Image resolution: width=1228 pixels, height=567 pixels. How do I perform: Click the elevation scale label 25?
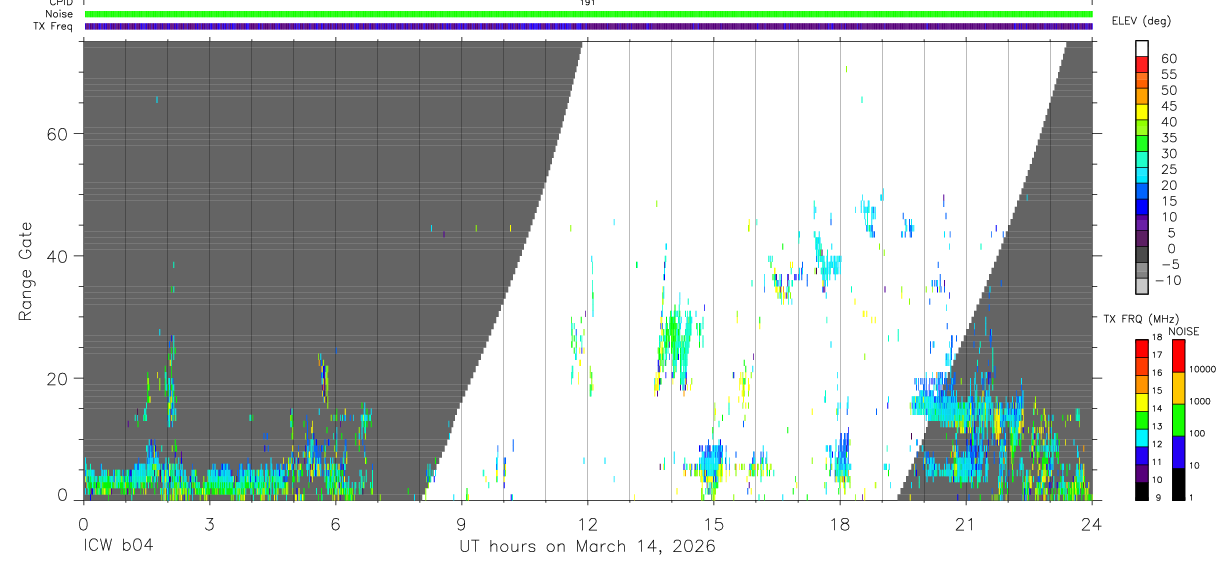pos(1168,170)
